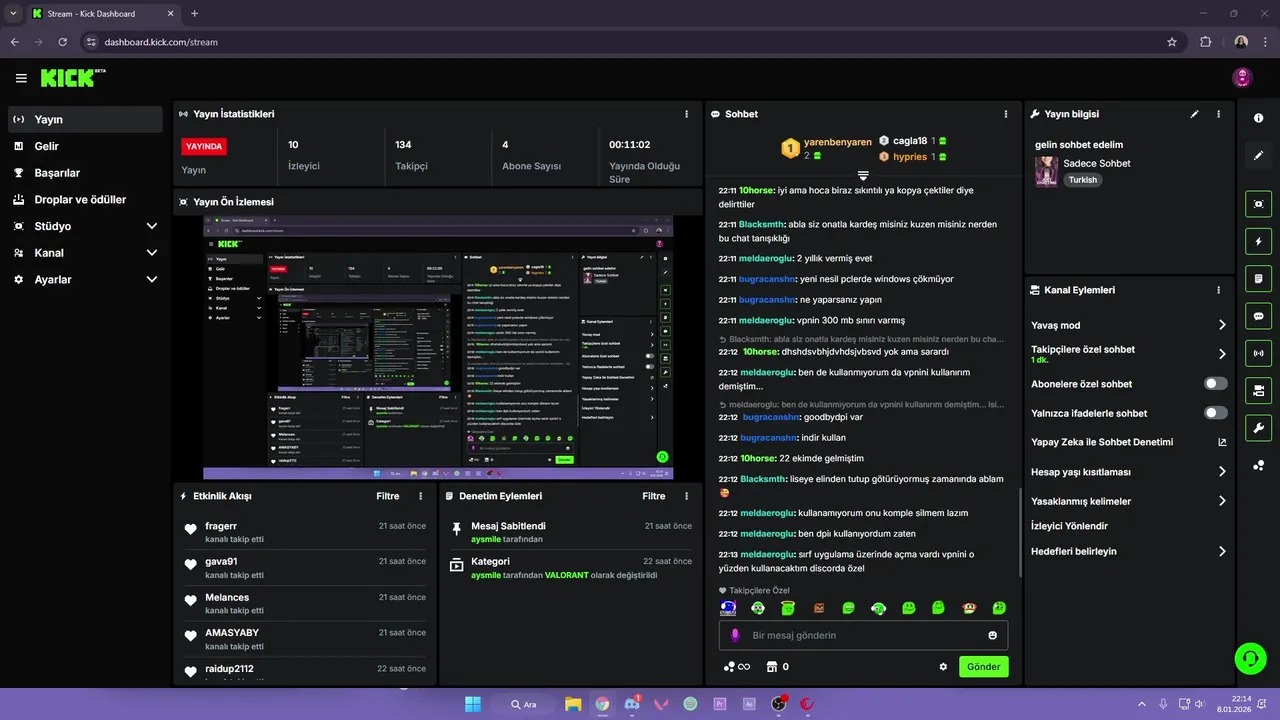The image size is (1280, 720).
Task: Open a new browser tab
Action: tap(194, 14)
